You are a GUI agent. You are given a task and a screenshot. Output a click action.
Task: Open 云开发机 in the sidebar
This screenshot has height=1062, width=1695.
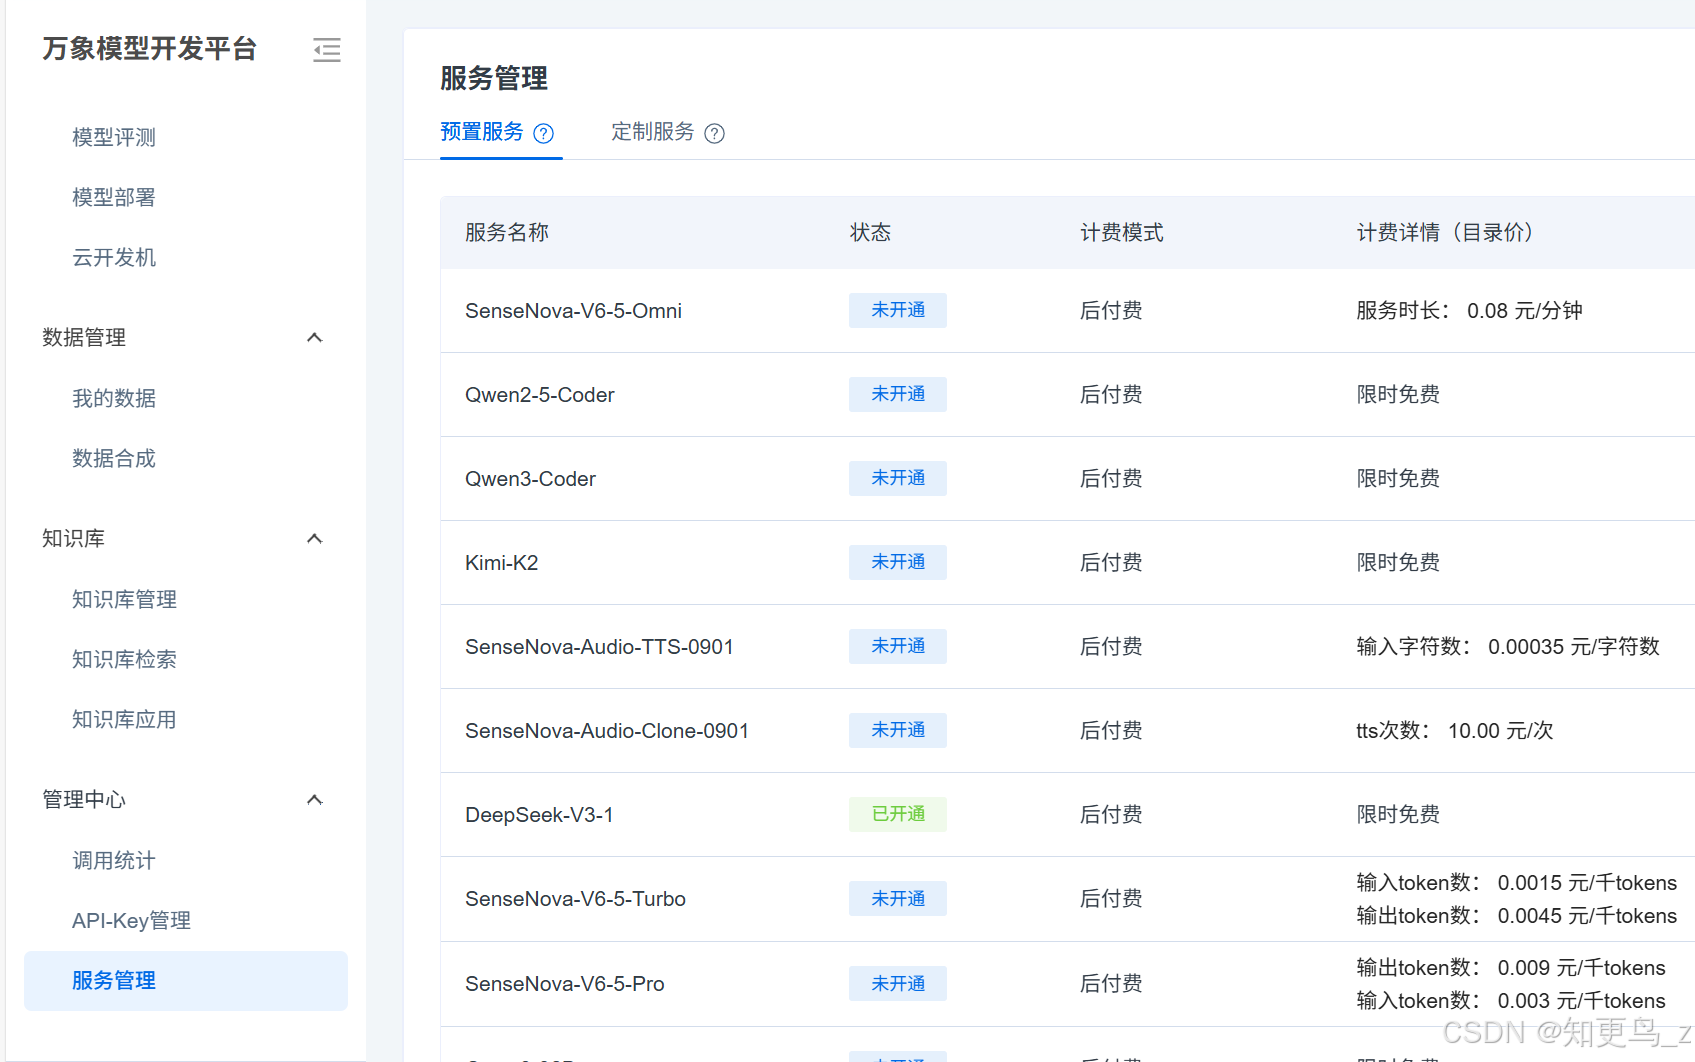point(114,257)
